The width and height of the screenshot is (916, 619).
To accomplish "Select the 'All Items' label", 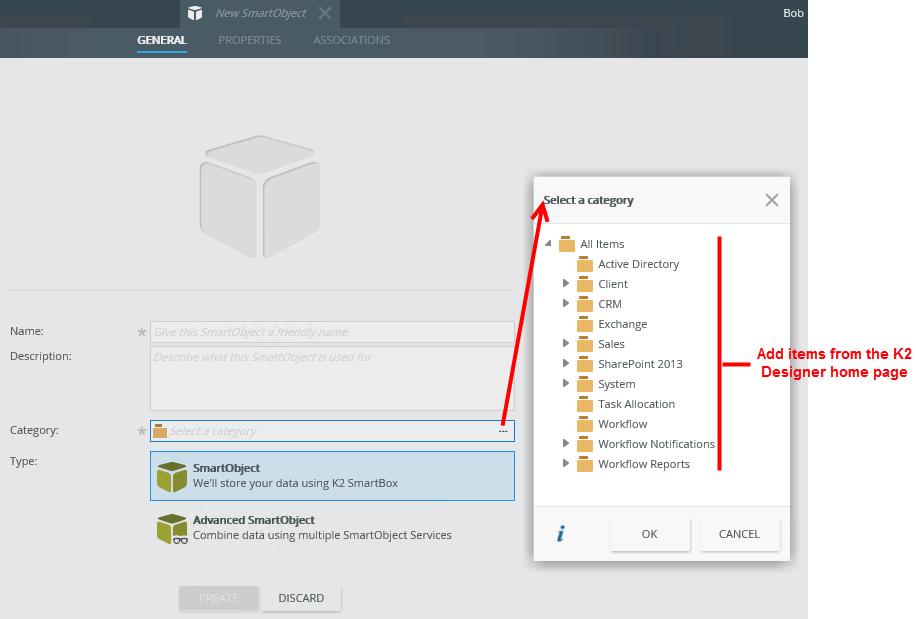I will (x=602, y=244).
